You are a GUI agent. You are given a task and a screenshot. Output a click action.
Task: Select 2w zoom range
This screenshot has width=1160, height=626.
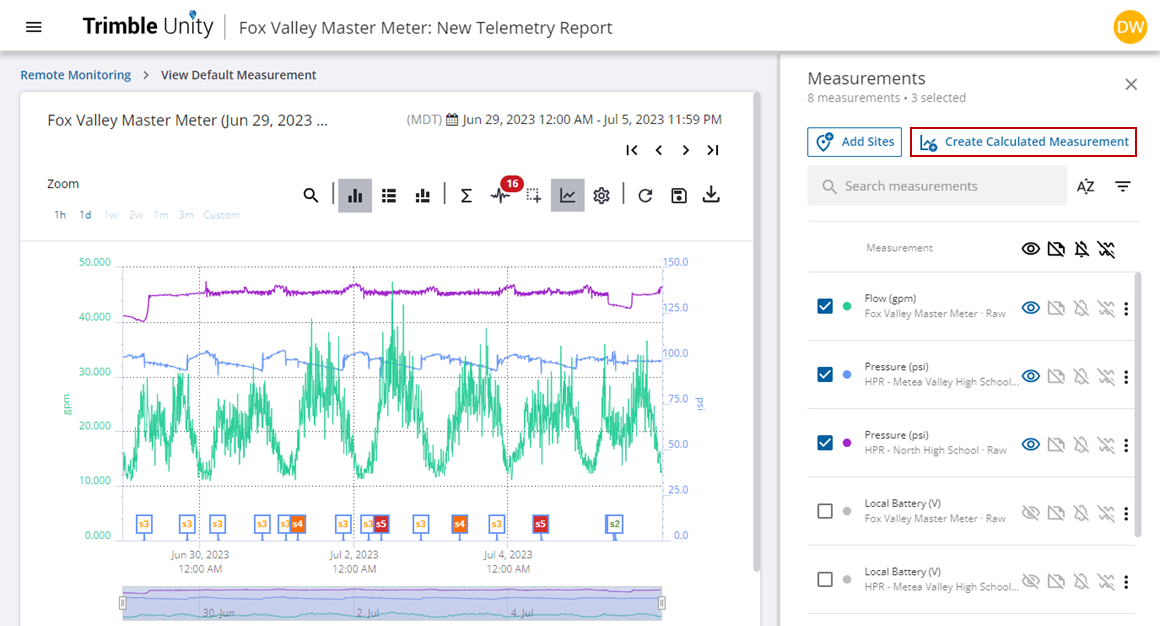(135, 215)
